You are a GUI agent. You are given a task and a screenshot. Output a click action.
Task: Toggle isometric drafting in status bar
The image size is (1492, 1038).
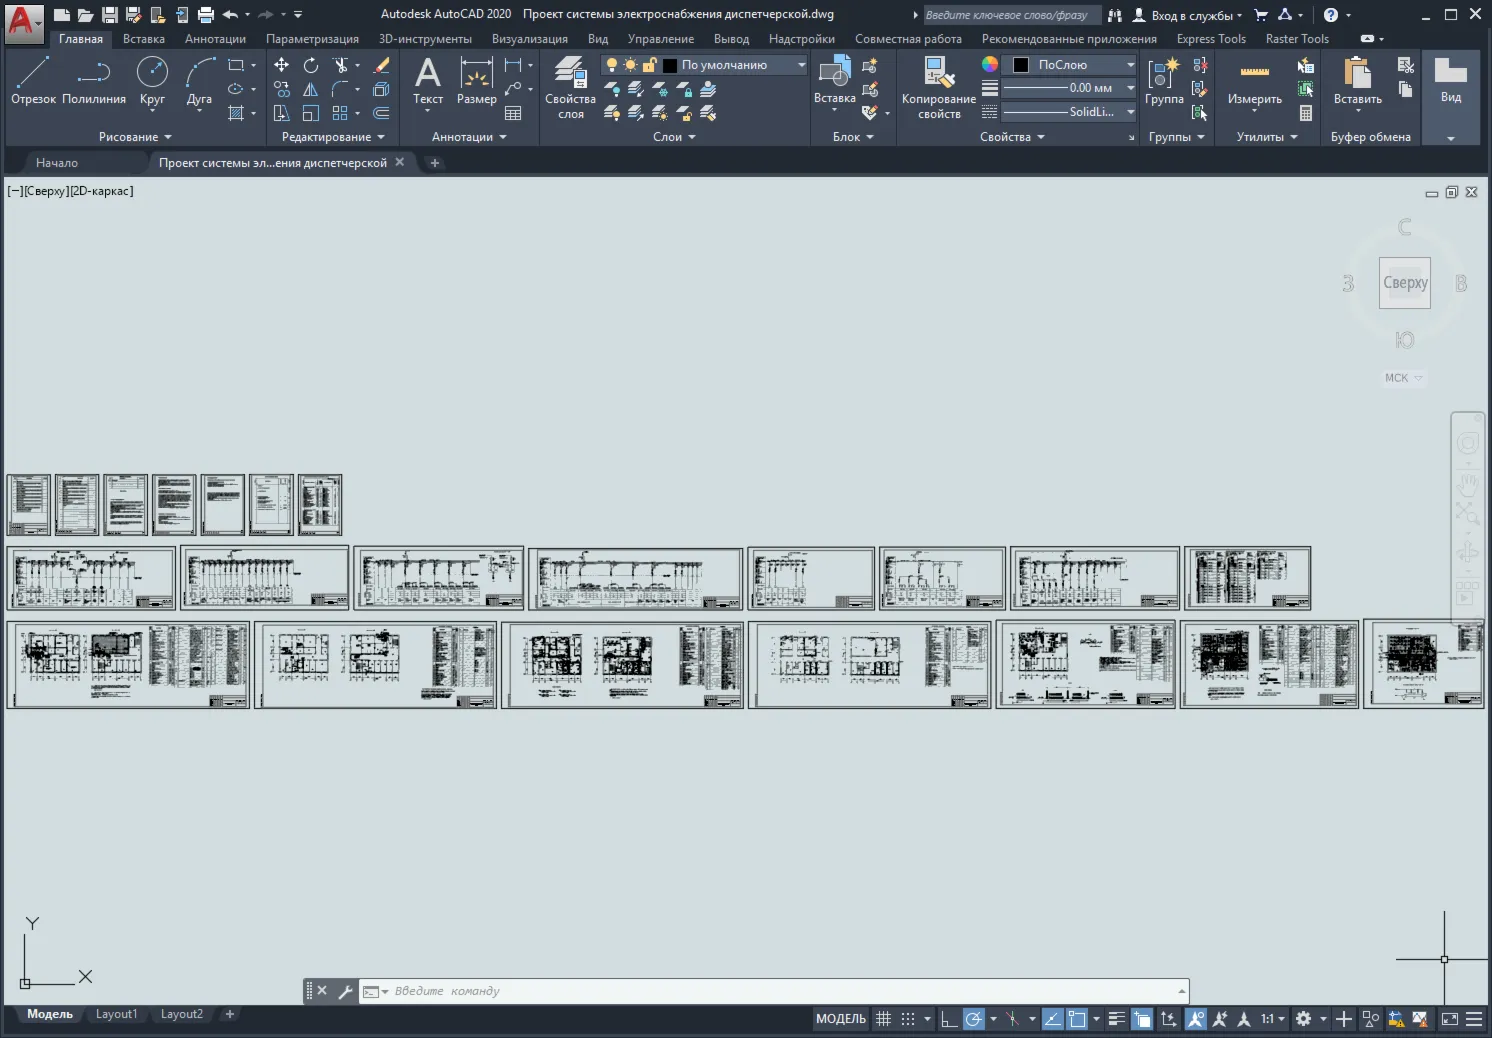pos(1013,1019)
